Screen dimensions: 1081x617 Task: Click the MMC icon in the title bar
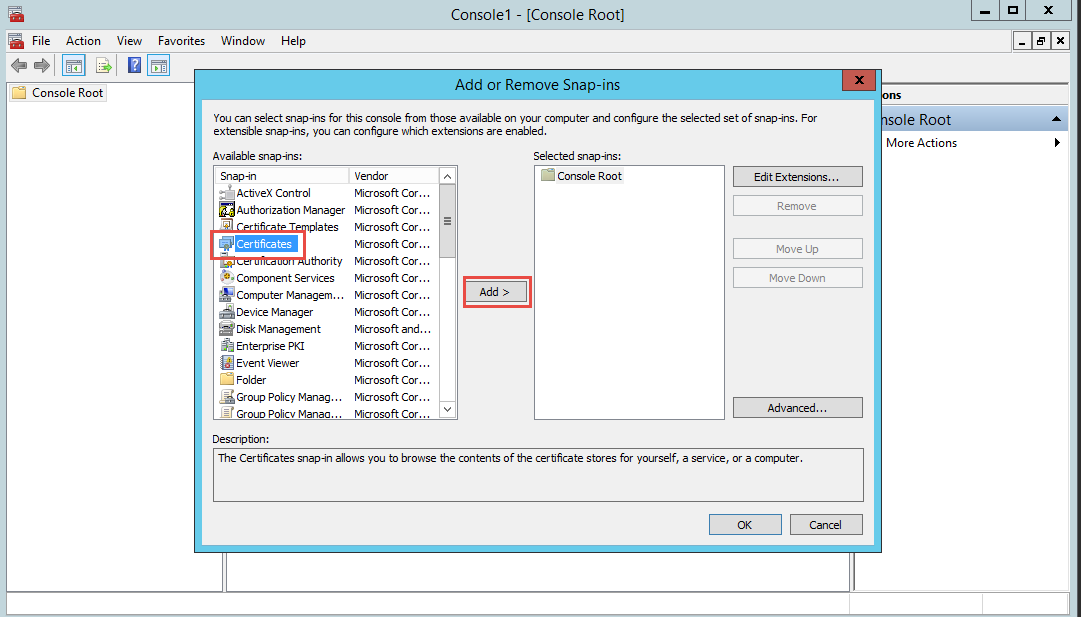pyautogui.click(x=16, y=14)
